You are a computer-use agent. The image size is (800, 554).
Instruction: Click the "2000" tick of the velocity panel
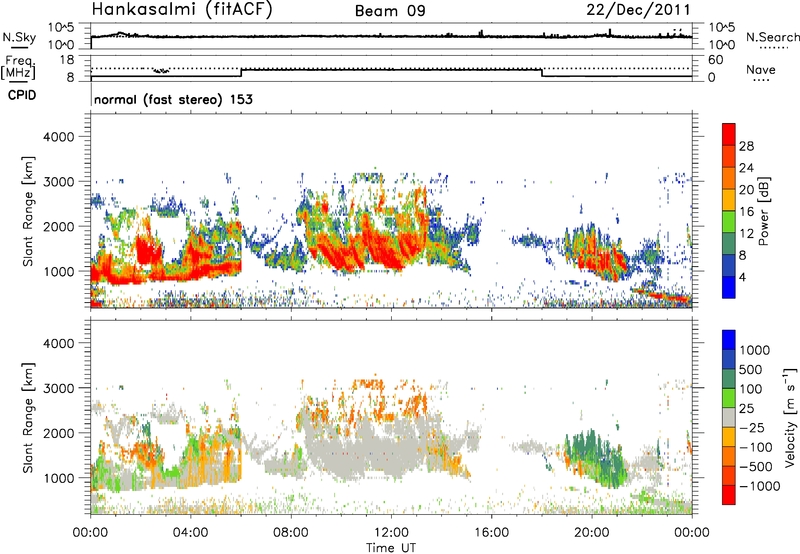58,433
